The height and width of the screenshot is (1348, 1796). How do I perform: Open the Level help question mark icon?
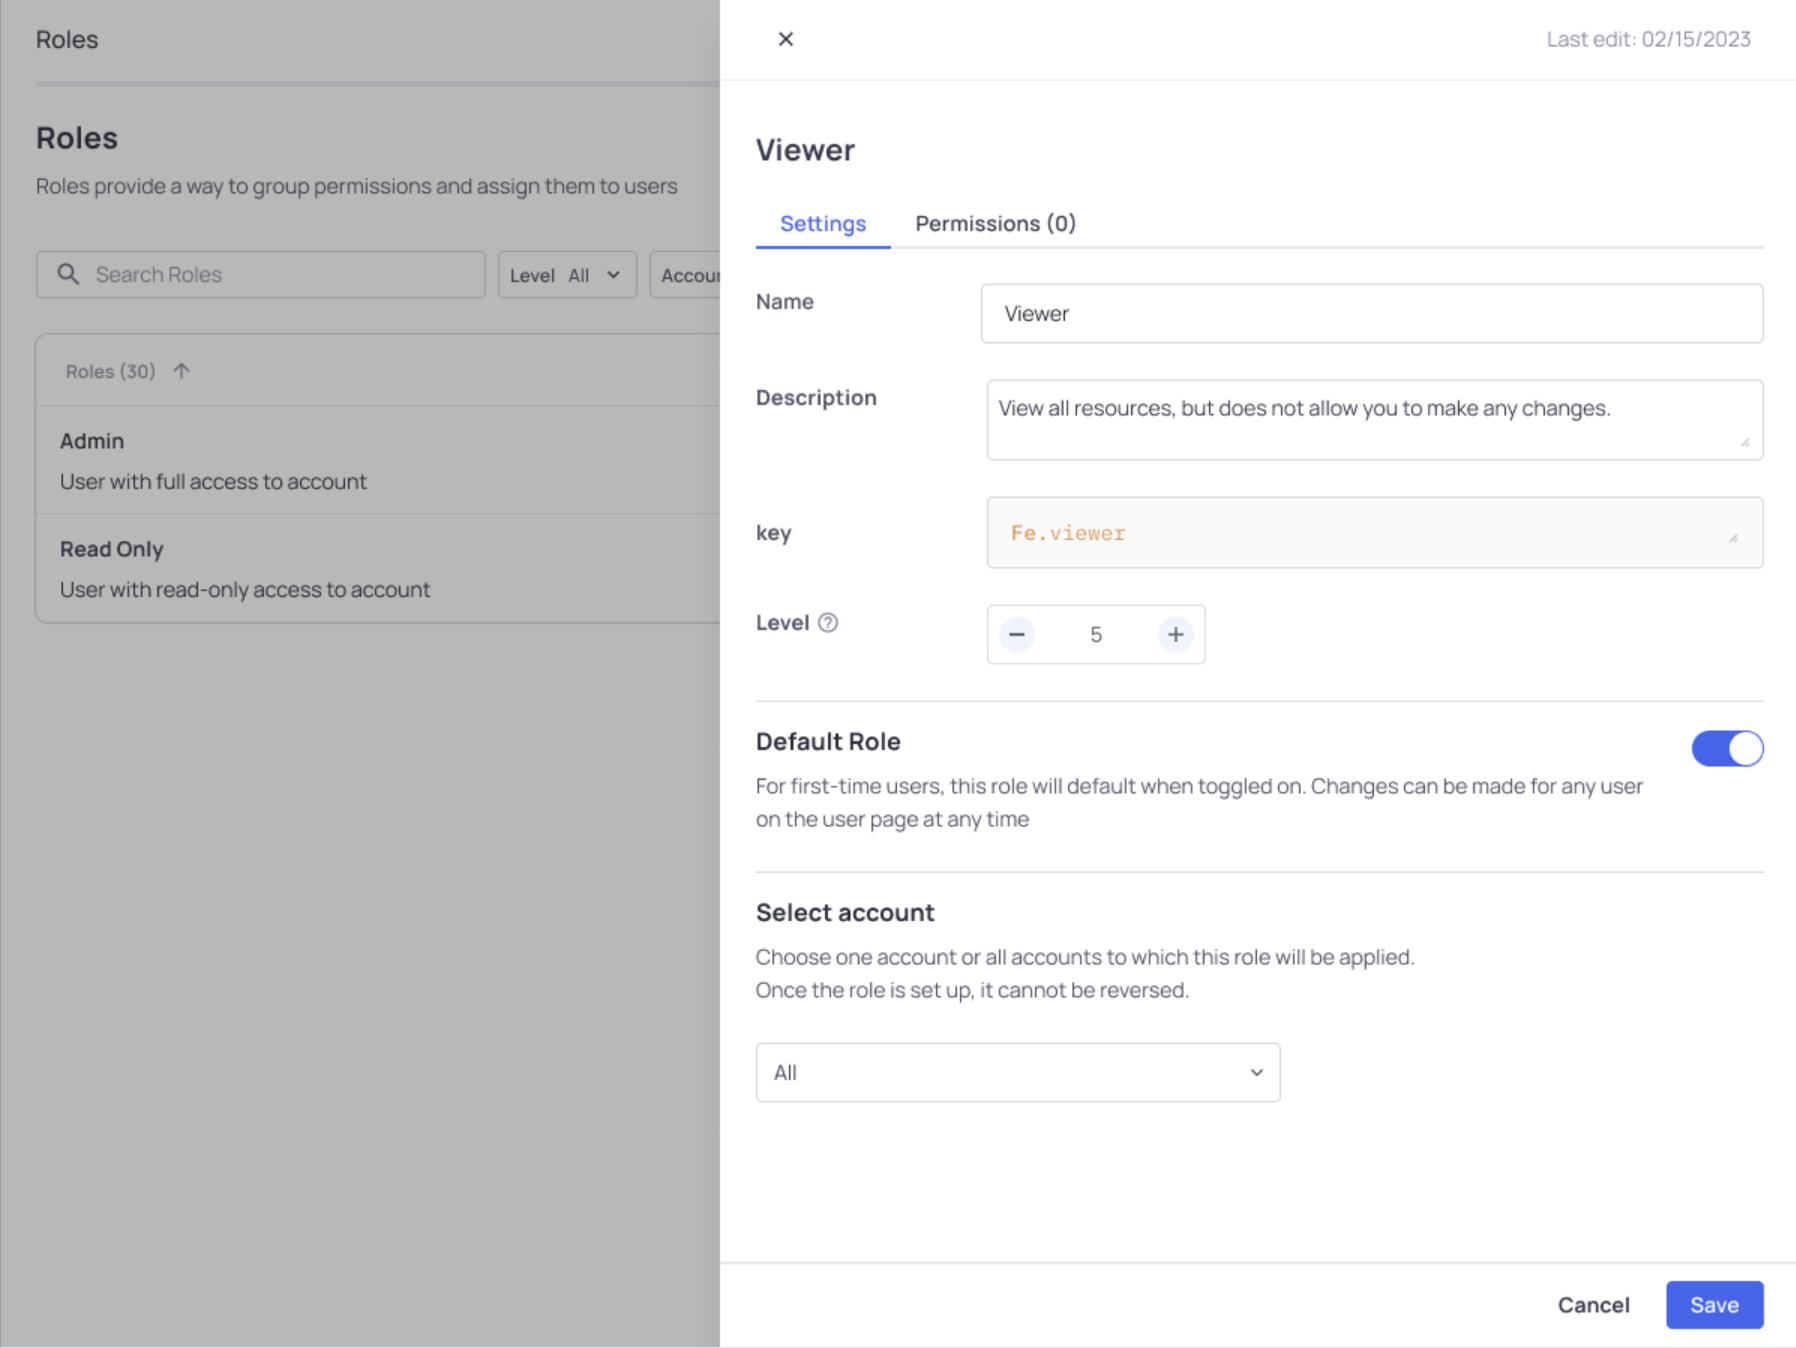pos(828,622)
